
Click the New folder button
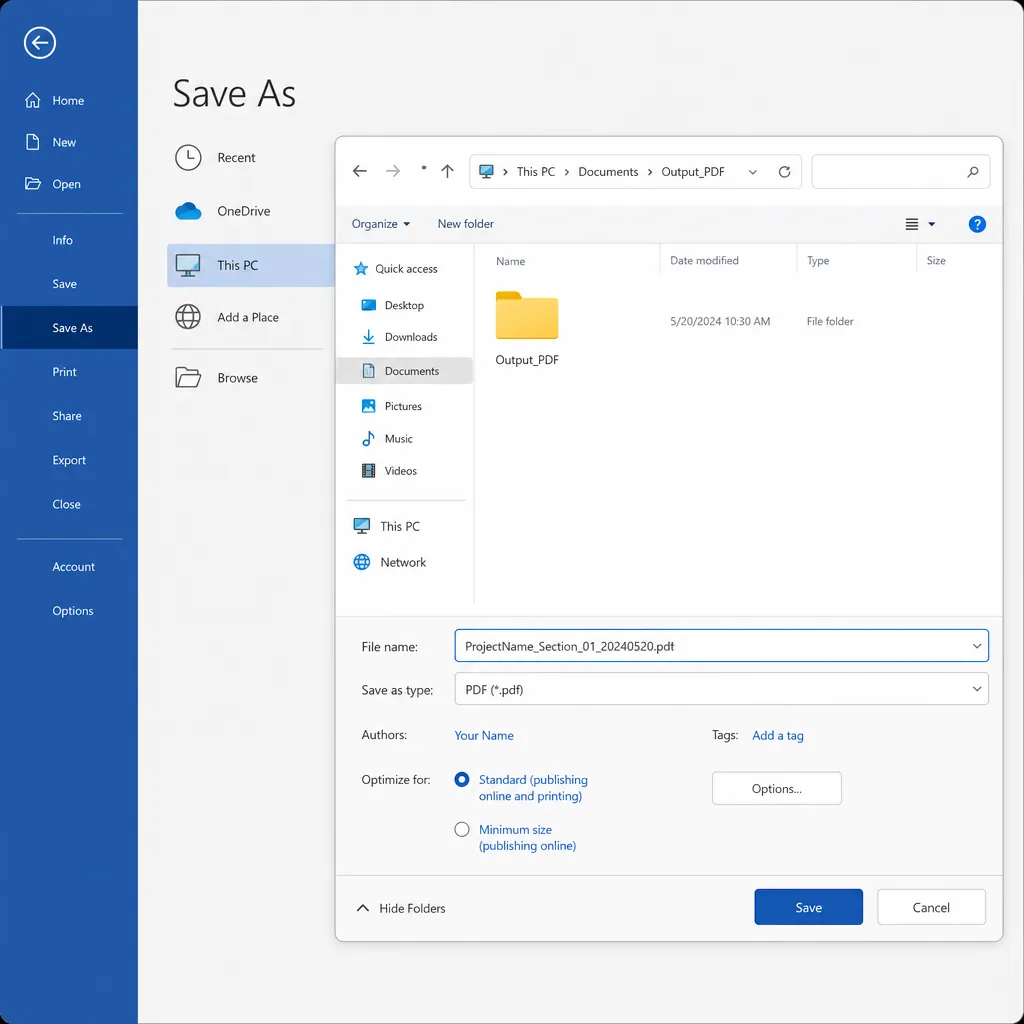point(466,223)
